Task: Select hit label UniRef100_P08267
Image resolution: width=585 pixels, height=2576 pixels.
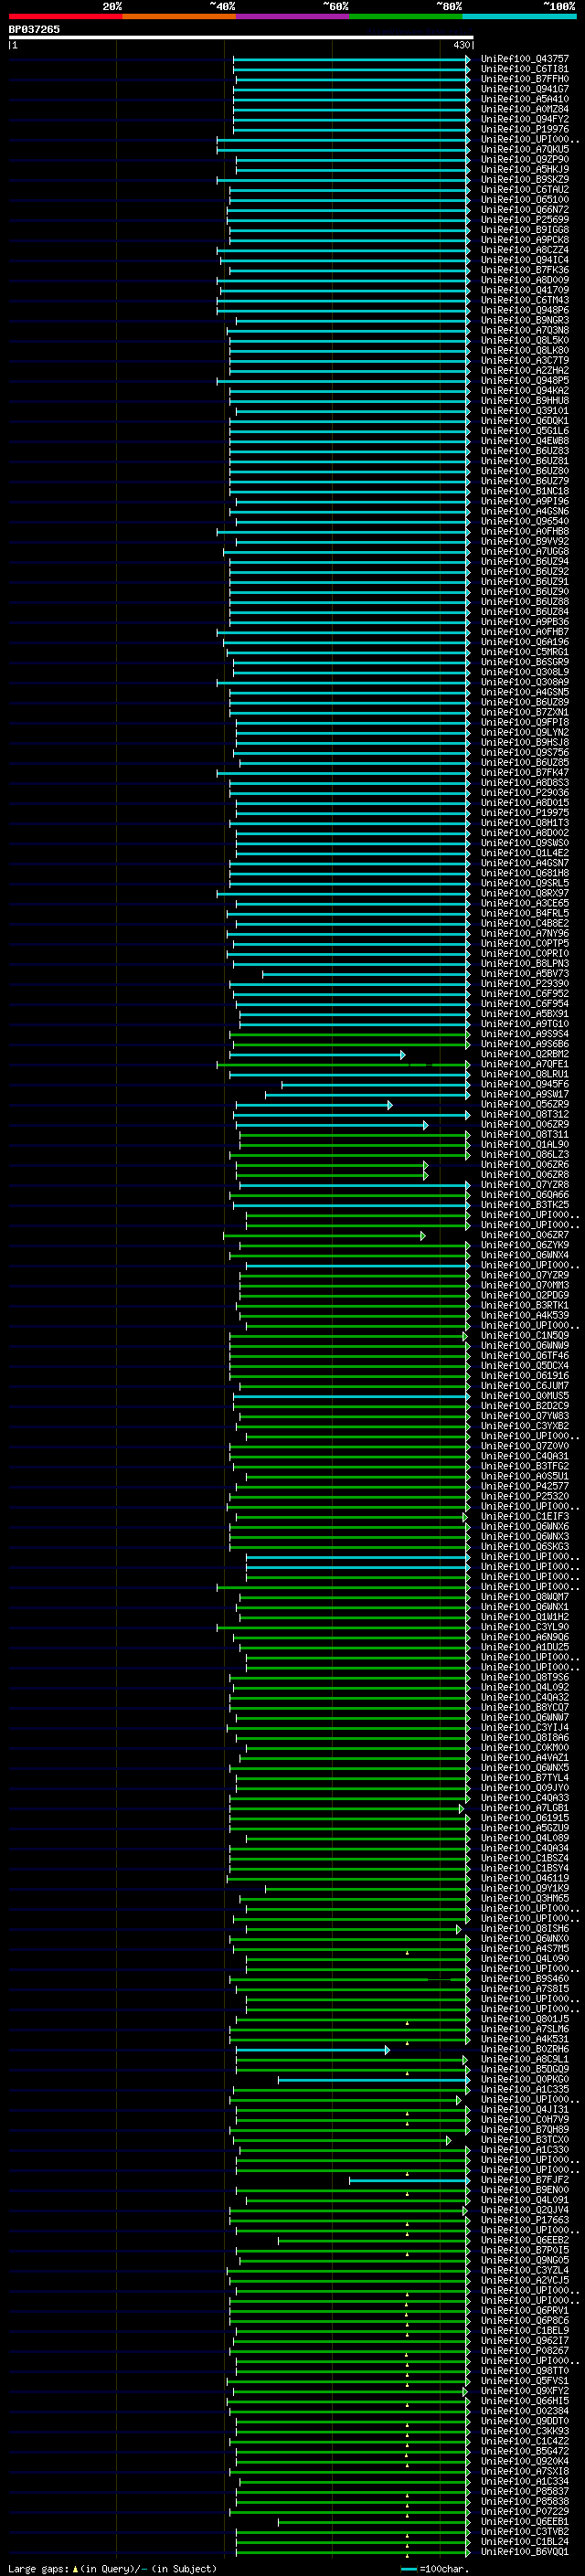Action: click(x=524, y=2351)
